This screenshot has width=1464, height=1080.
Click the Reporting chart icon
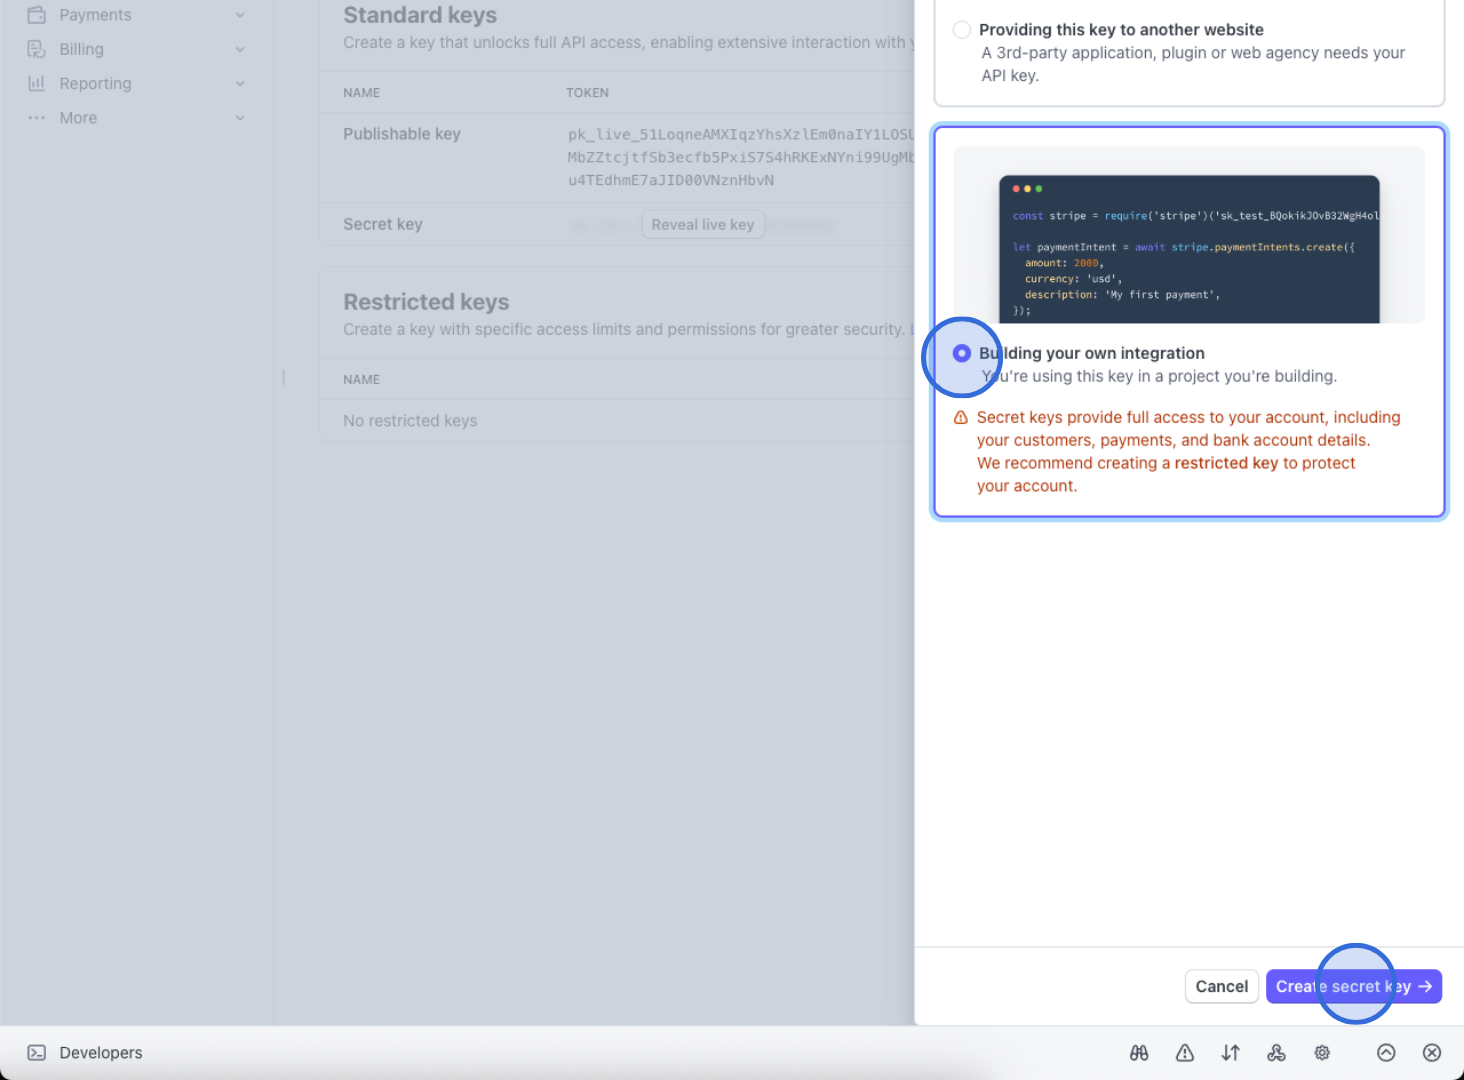click(37, 83)
